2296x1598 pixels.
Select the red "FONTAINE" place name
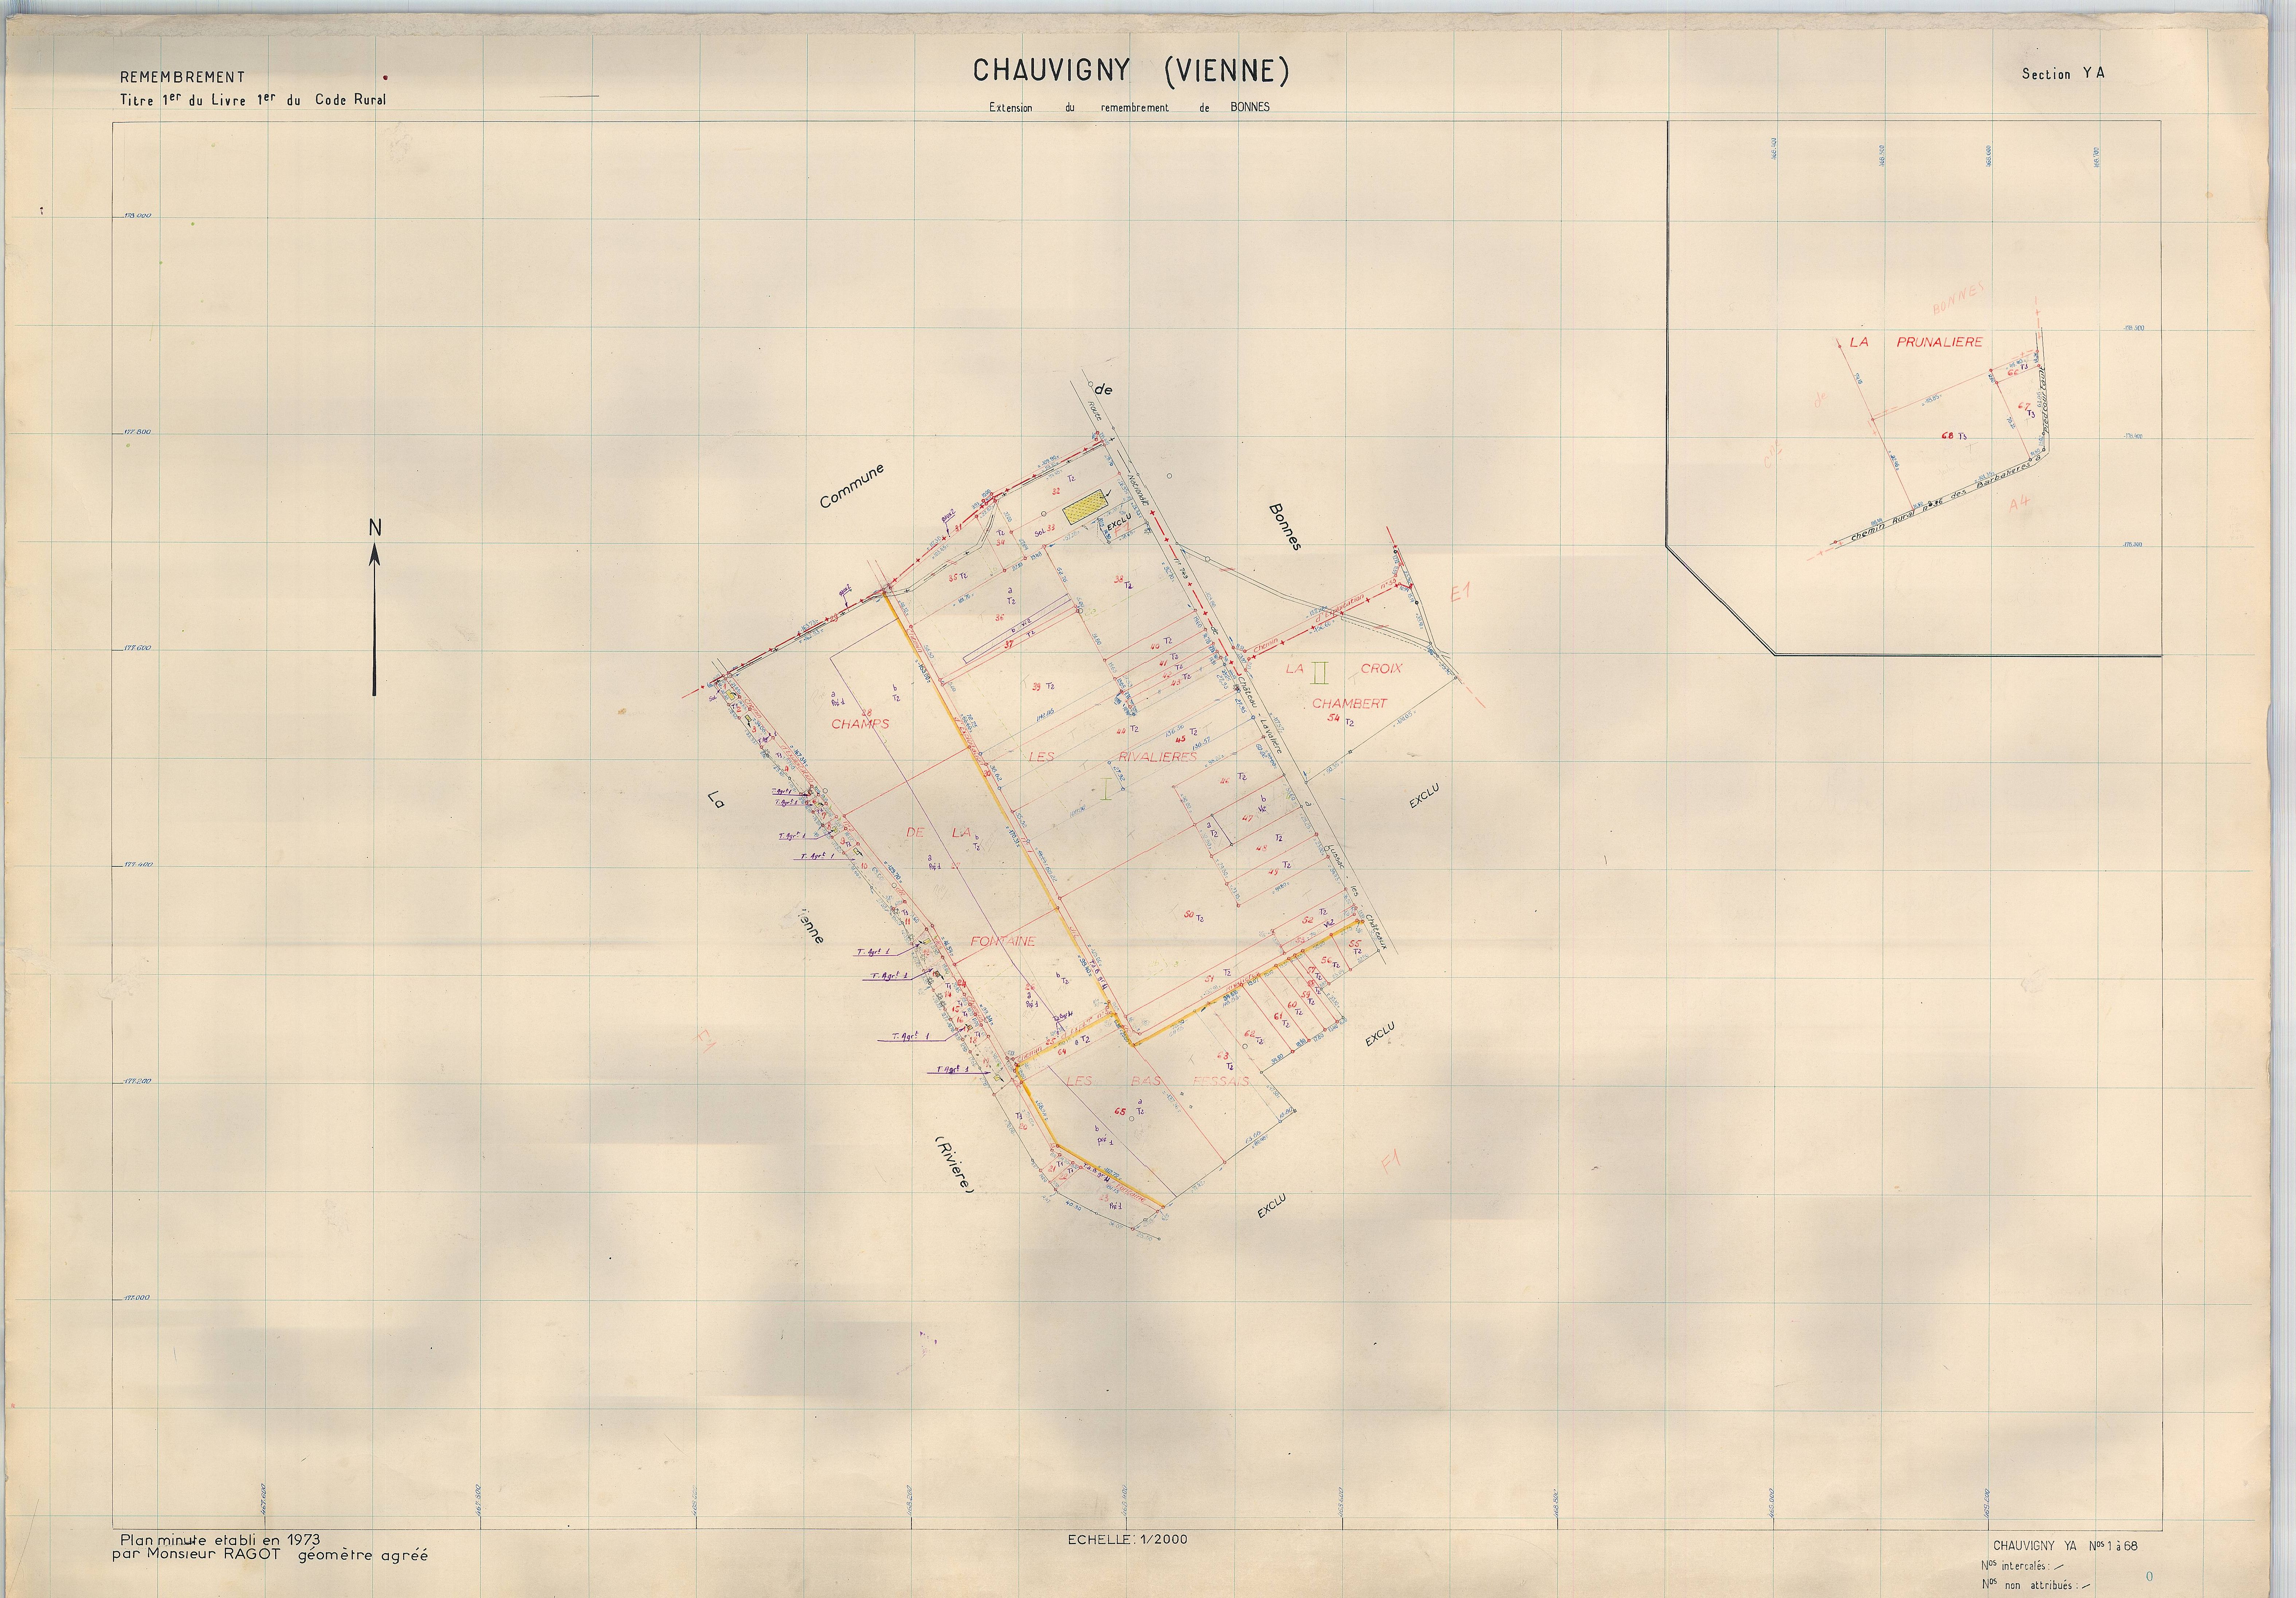point(1003,941)
